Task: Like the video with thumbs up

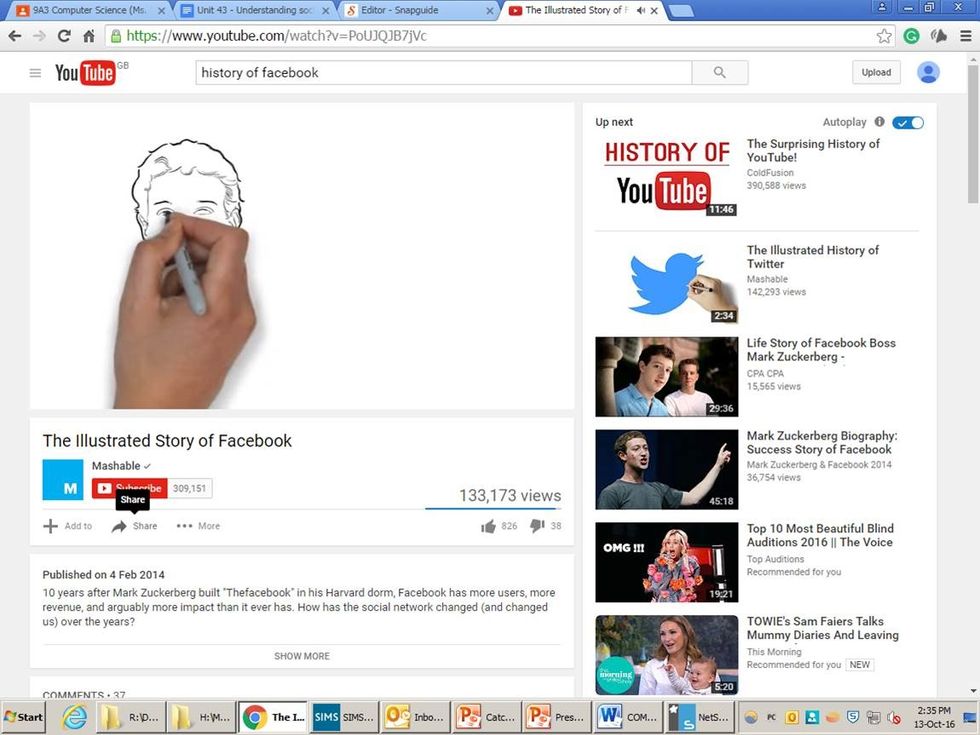Action: pyautogui.click(x=488, y=526)
